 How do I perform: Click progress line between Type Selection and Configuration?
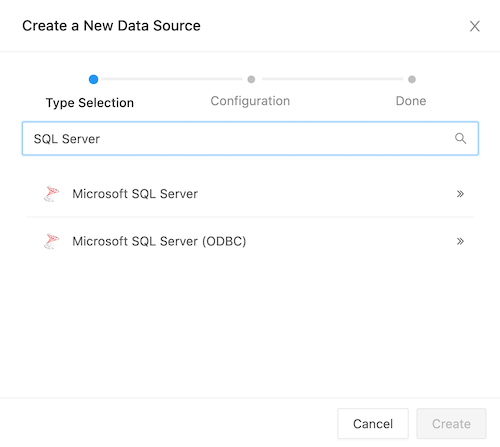(x=172, y=79)
